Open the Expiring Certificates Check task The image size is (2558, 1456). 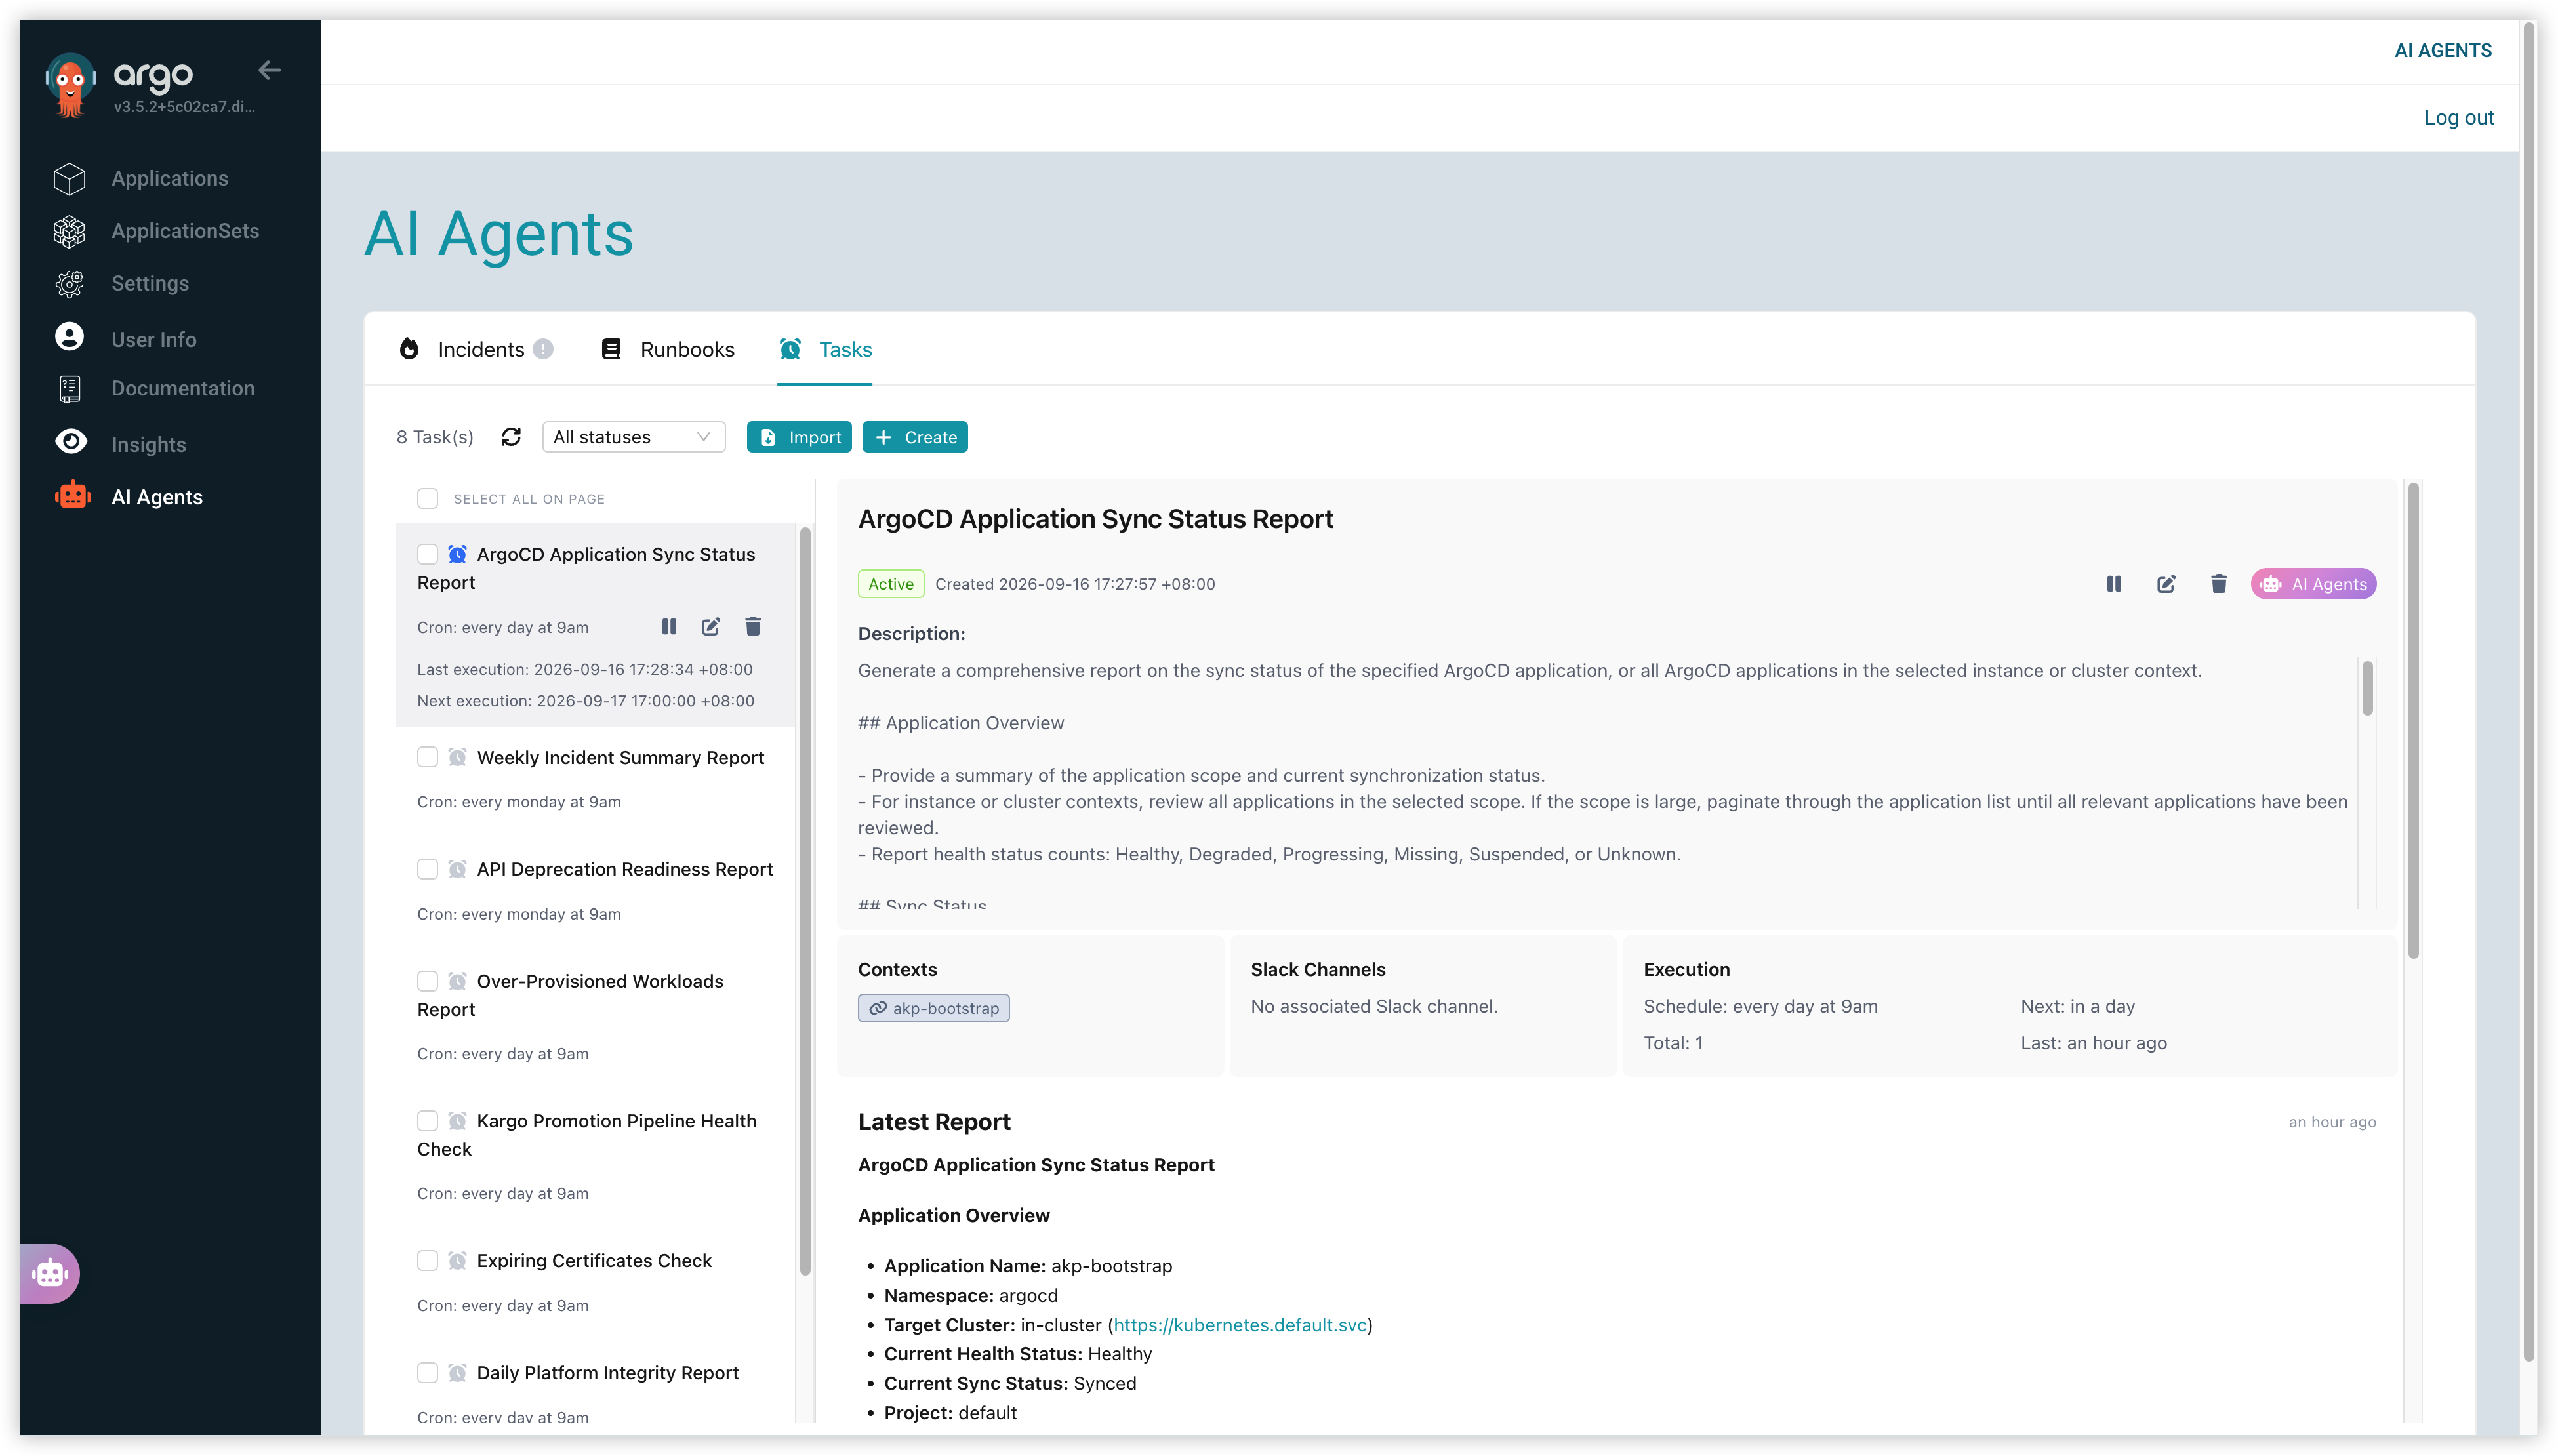click(594, 1261)
